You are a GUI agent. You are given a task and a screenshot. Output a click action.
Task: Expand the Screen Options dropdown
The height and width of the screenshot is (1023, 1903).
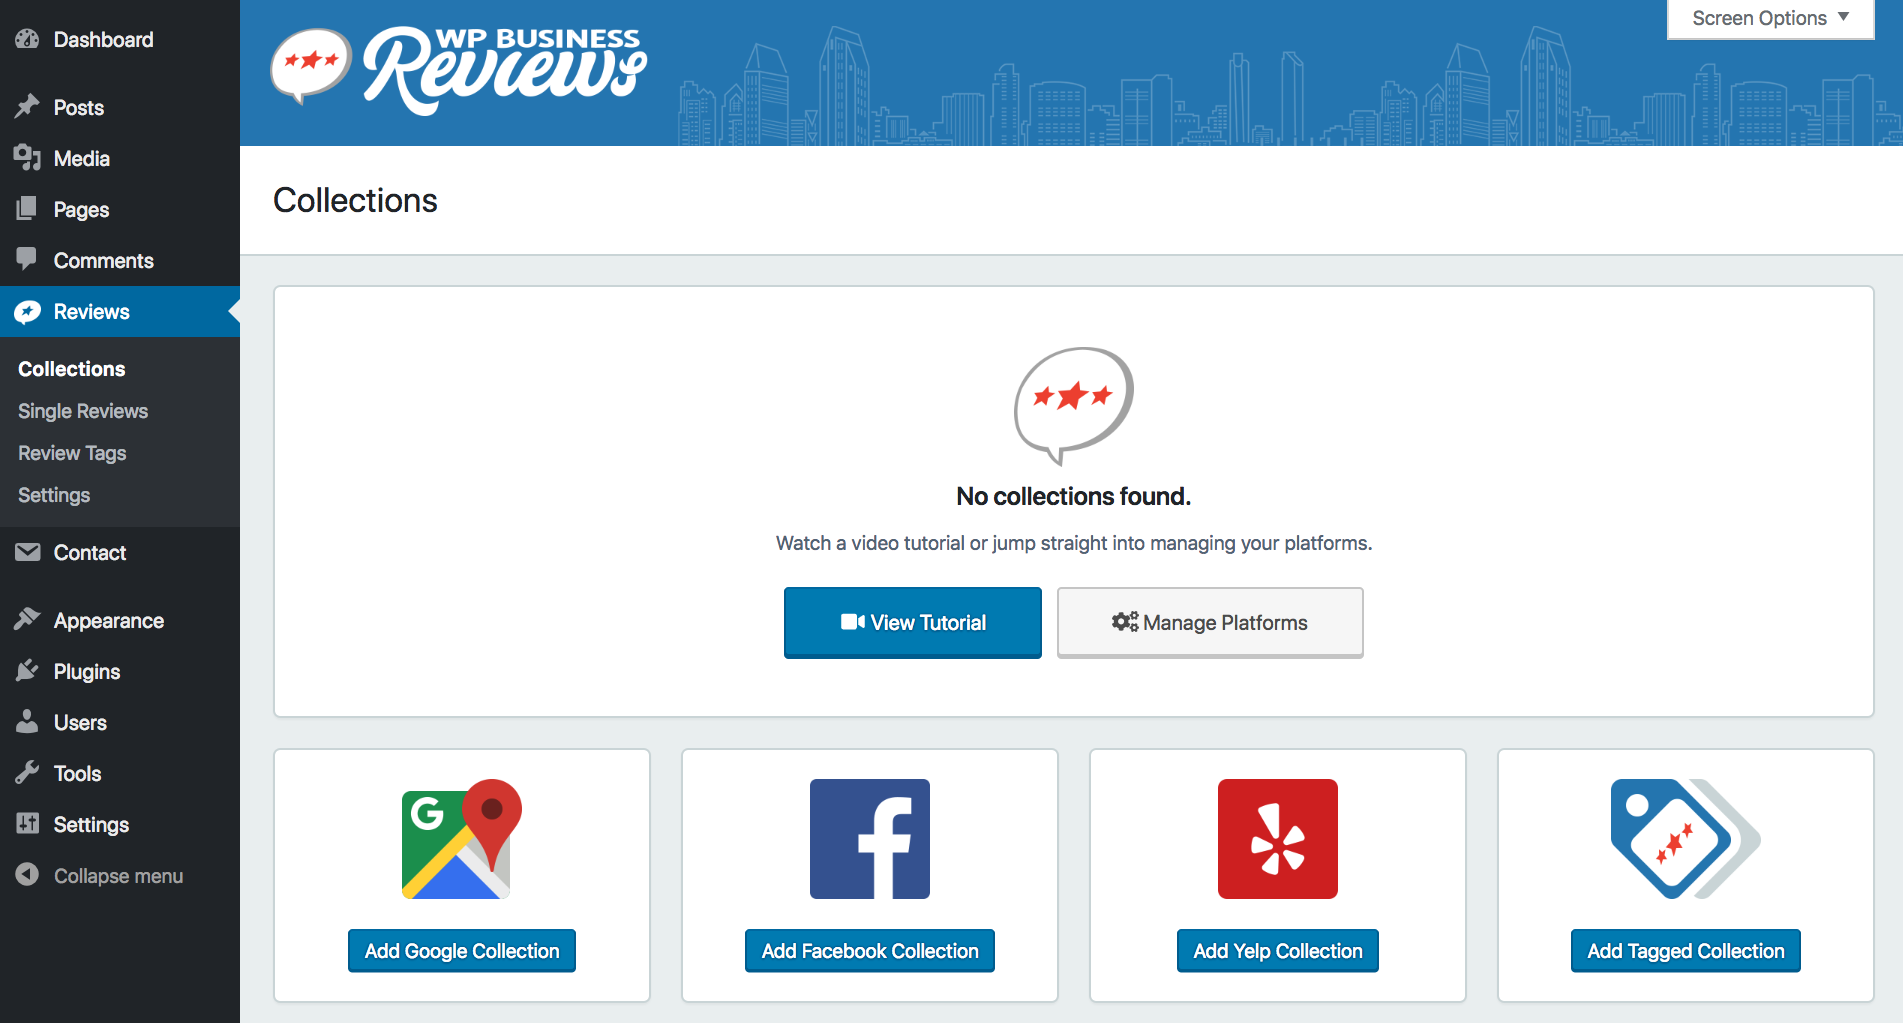(x=1770, y=18)
